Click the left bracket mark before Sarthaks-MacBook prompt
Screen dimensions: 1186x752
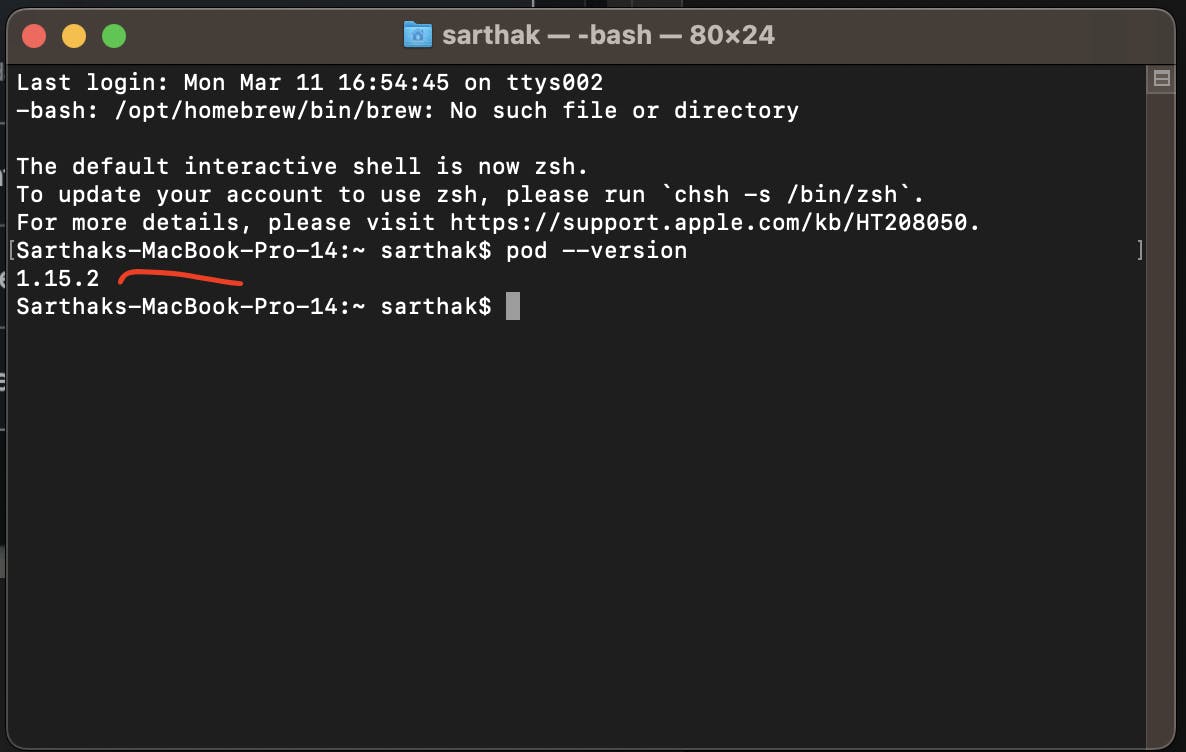click(11, 250)
